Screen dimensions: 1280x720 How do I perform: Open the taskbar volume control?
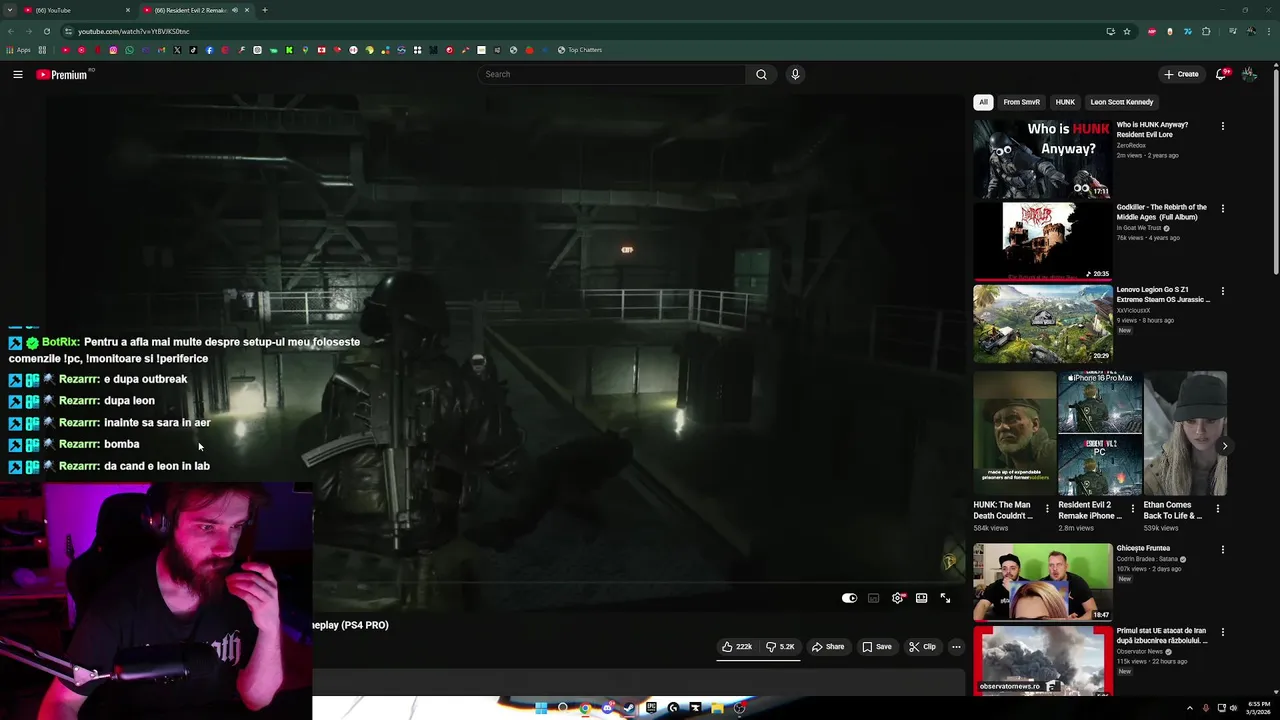tap(1233, 708)
